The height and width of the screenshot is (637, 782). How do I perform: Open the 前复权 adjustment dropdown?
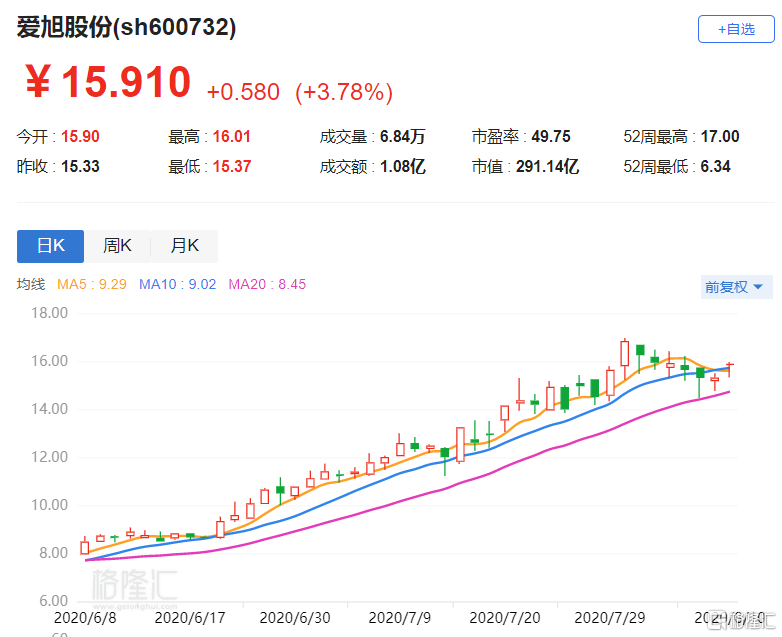pos(736,287)
